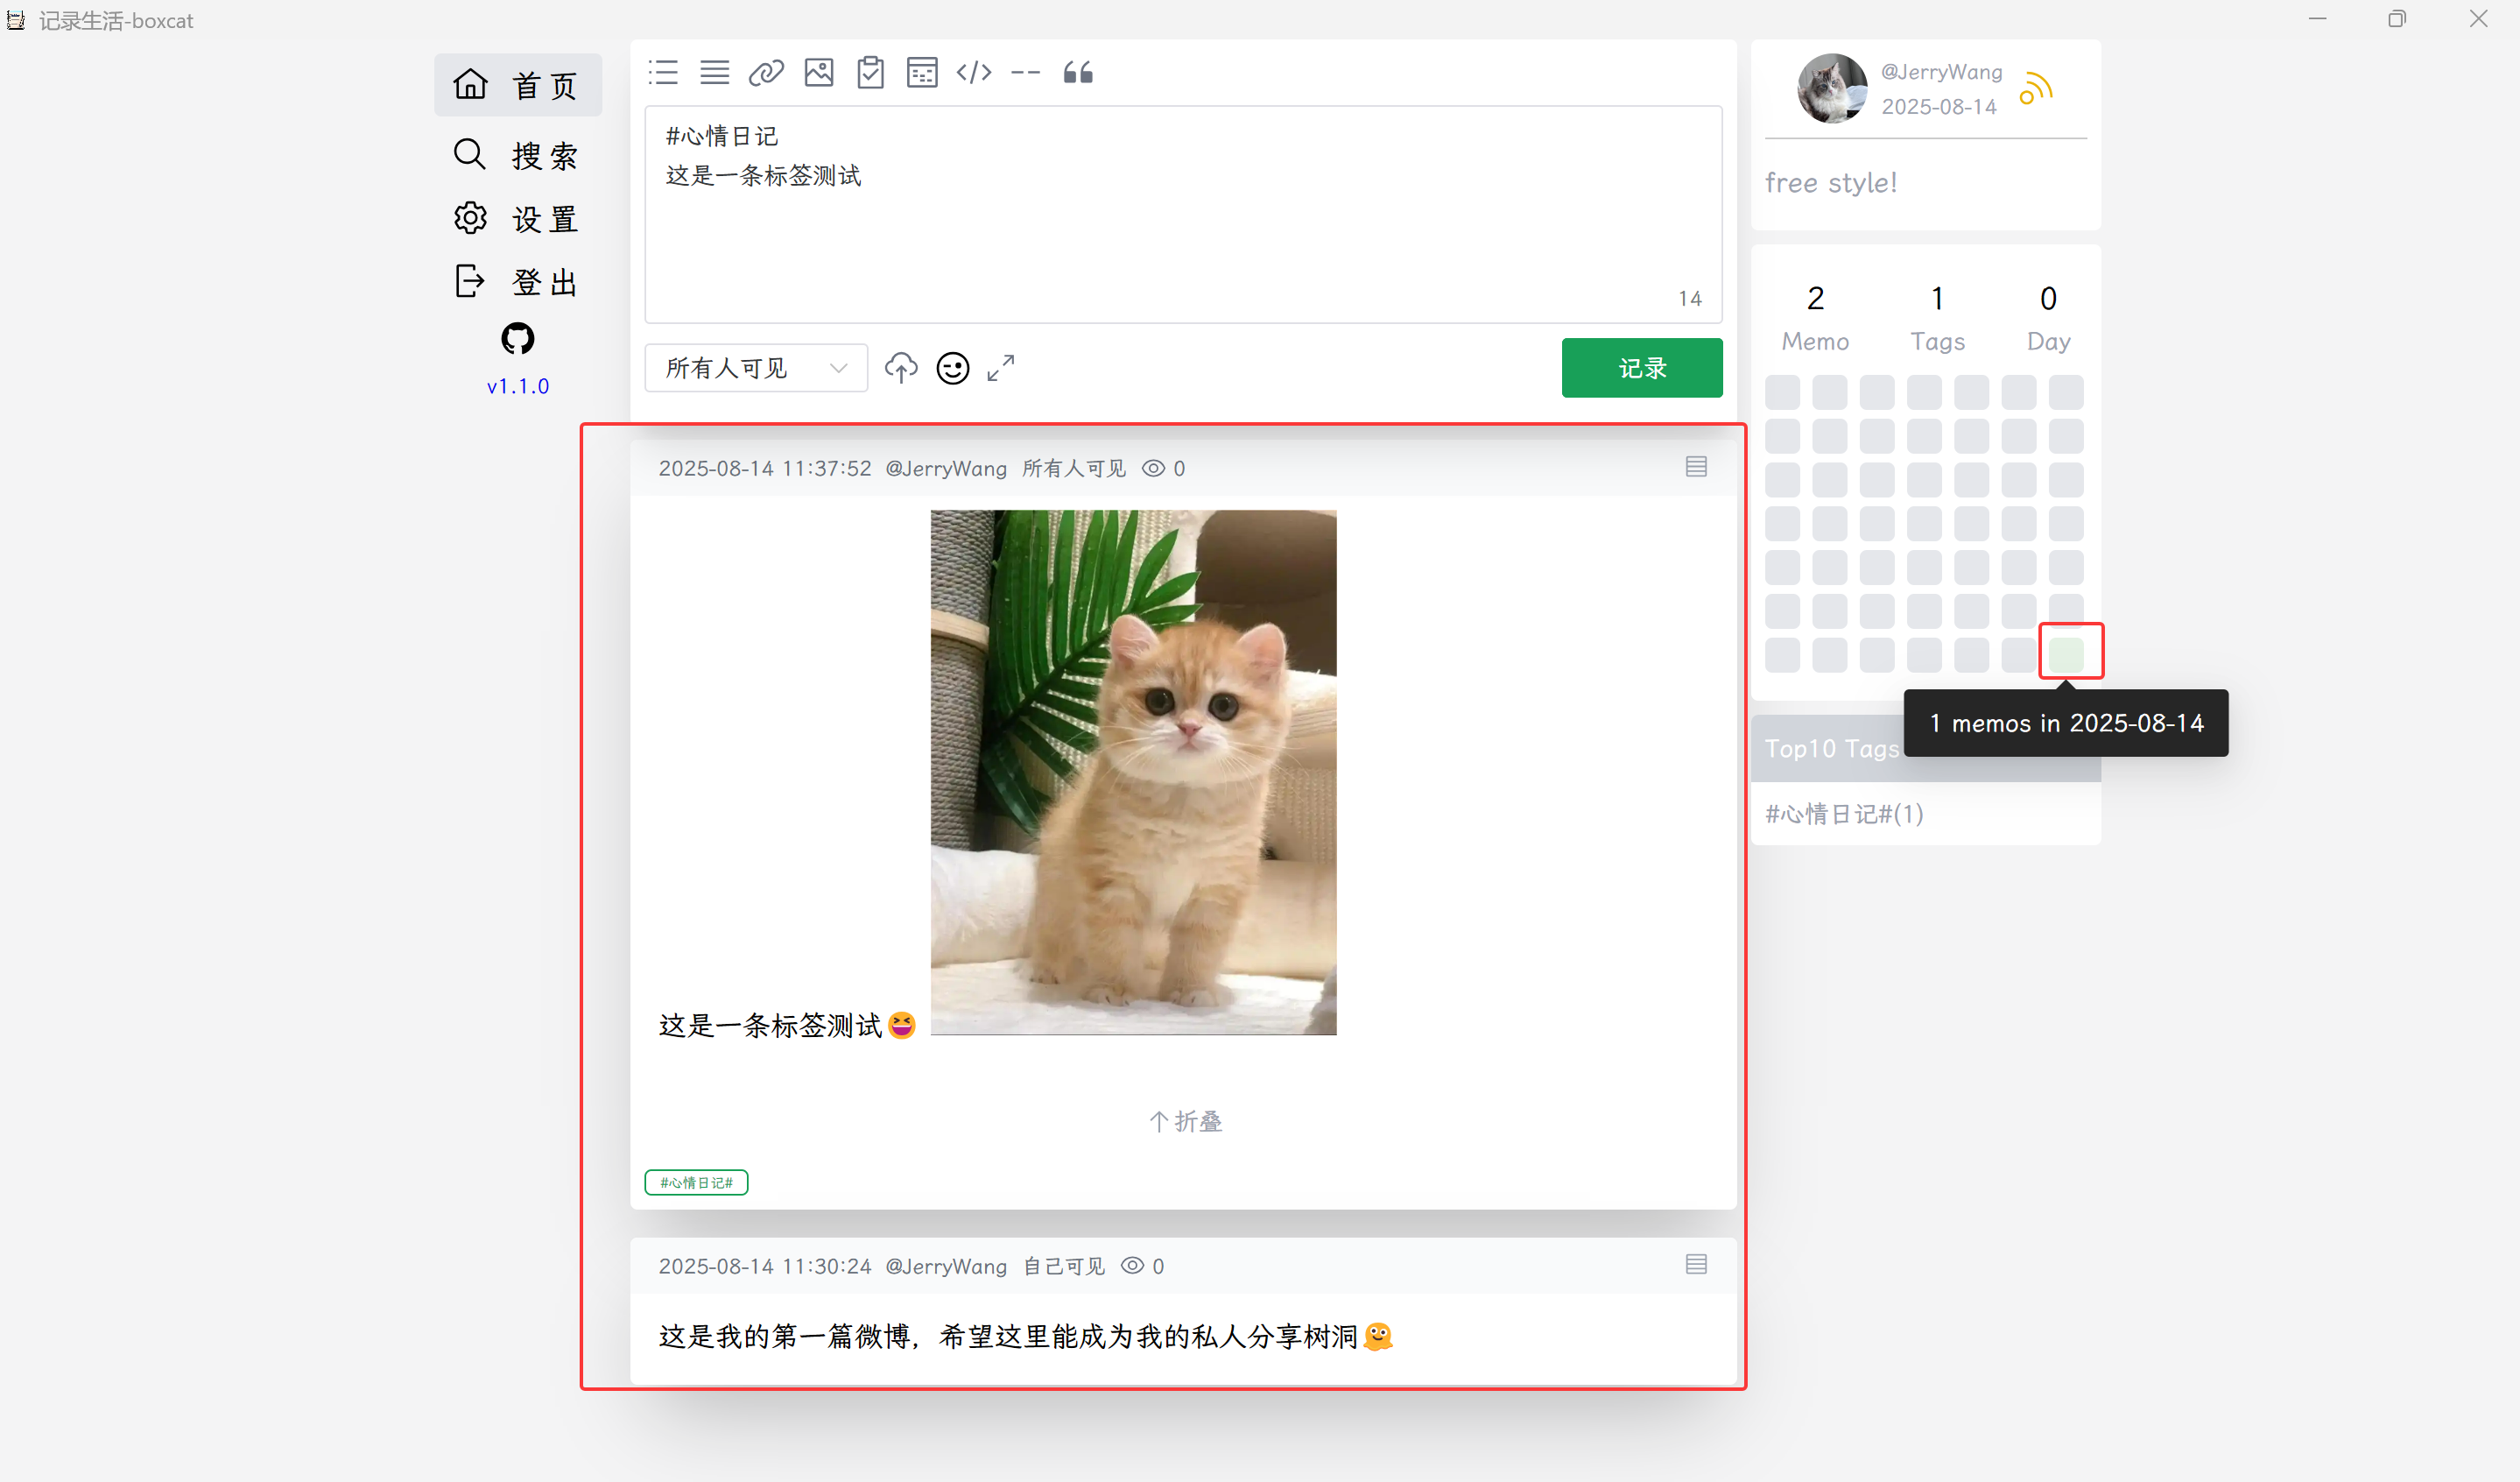This screenshot has height=1482, width=2520.
Task: Open the v1.1.0 version link
Action: [518, 386]
